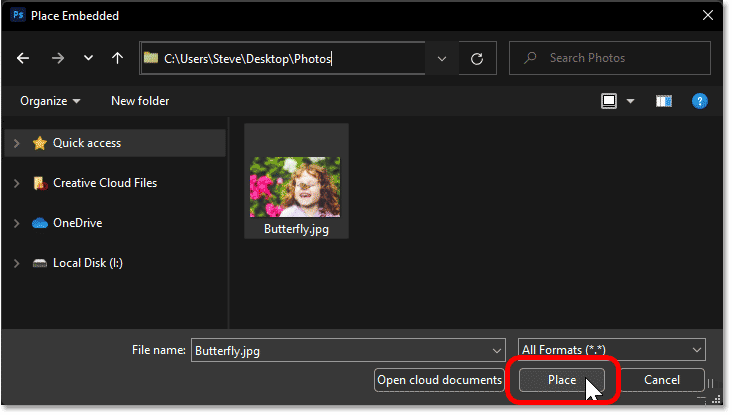Toggle the preview pane icon
Viewport: 732px width, 415px height.
tap(664, 101)
